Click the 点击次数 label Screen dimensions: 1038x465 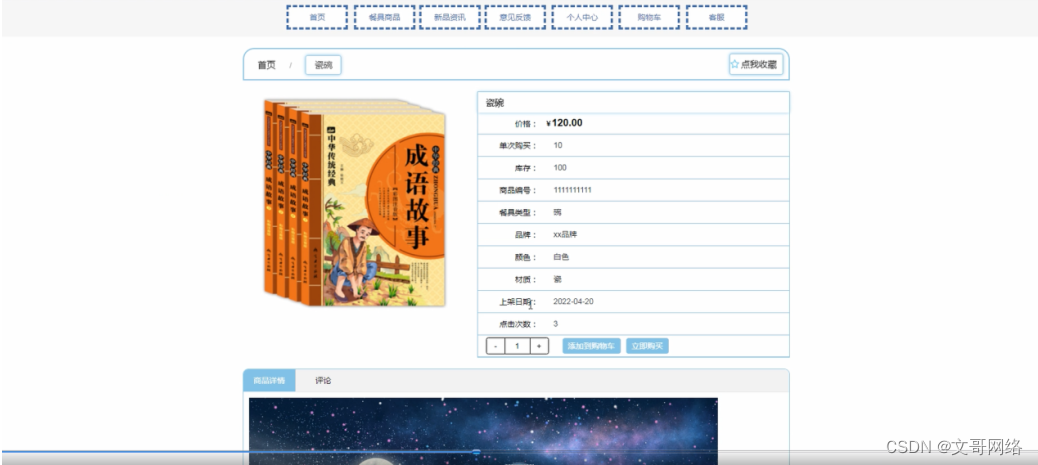coord(518,325)
